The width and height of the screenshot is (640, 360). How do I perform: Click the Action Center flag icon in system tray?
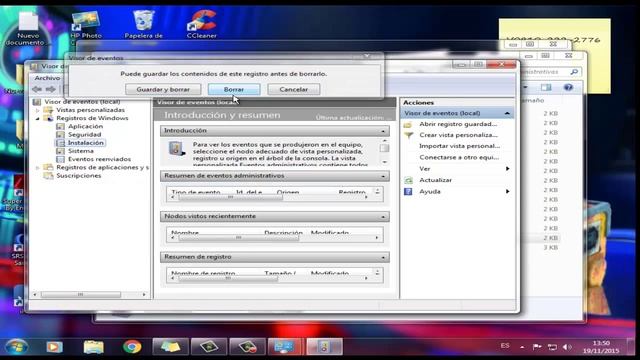pyautogui.click(x=537, y=347)
